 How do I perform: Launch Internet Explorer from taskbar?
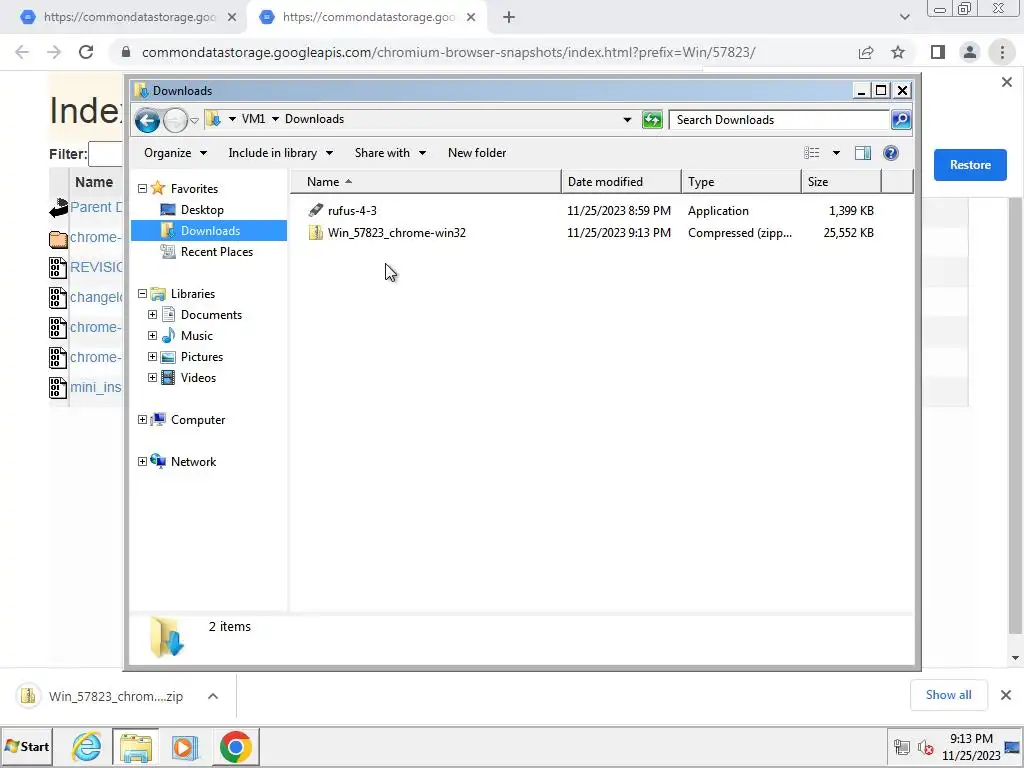pyautogui.click(x=87, y=746)
